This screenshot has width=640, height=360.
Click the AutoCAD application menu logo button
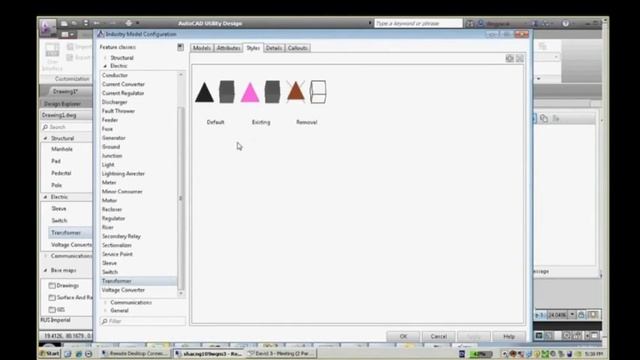(x=47, y=27)
